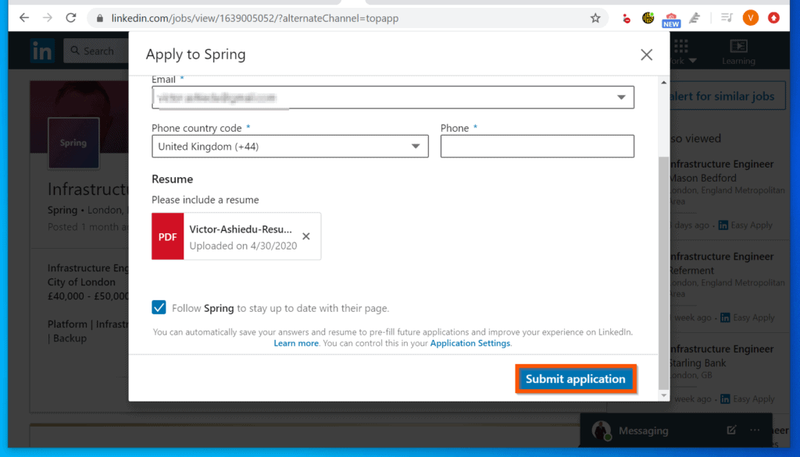The width and height of the screenshot is (800, 457).
Task: Open the LinkedIn home logo
Action: [x=42, y=51]
